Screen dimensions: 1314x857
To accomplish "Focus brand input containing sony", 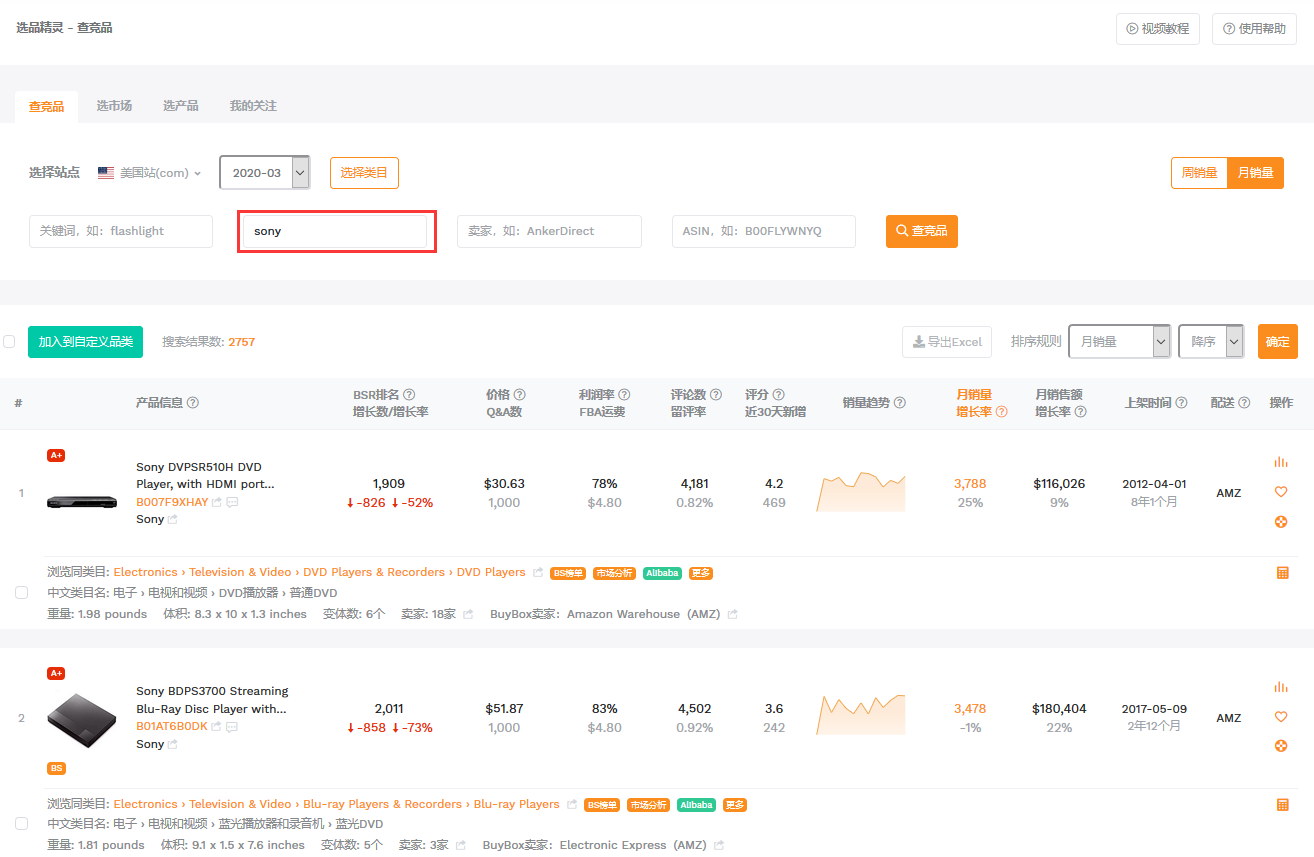I will click(x=335, y=231).
